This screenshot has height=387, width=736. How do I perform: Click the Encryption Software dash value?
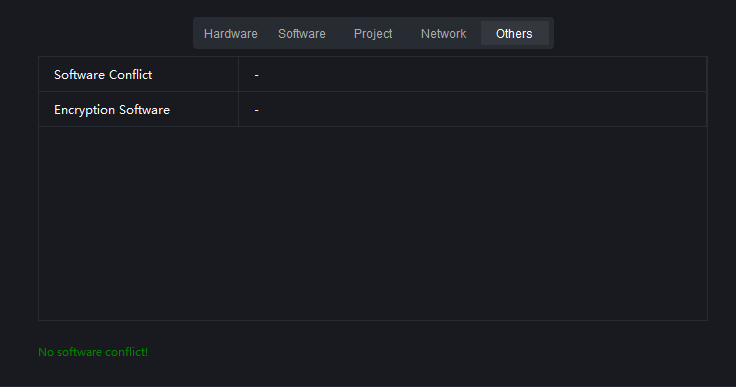point(256,110)
